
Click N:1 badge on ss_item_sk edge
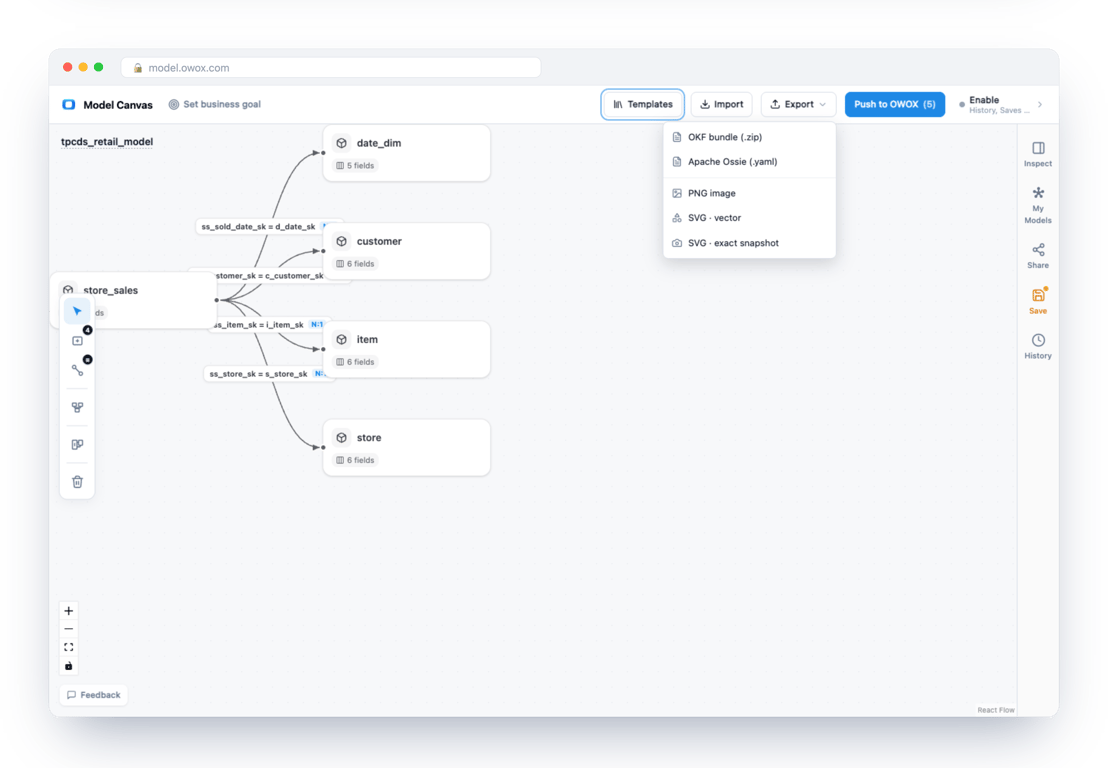point(317,325)
